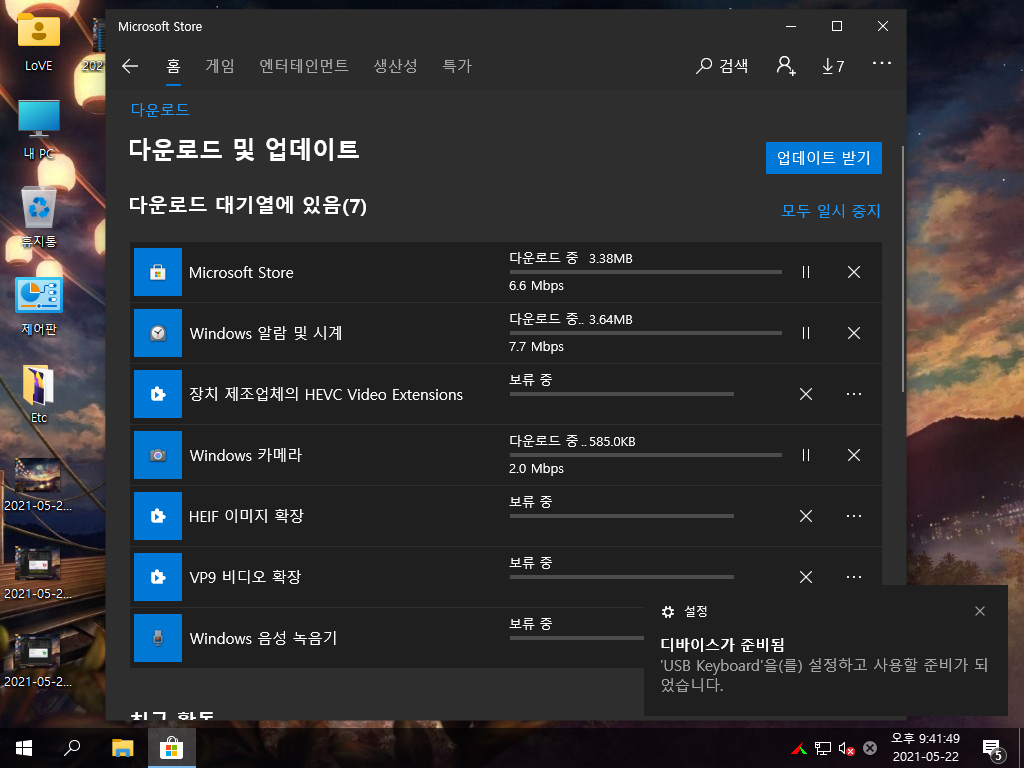Image resolution: width=1024 pixels, height=768 pixels.
Task: Click the Store window vertical scrollbar
Action: click(x=903, y=268)
